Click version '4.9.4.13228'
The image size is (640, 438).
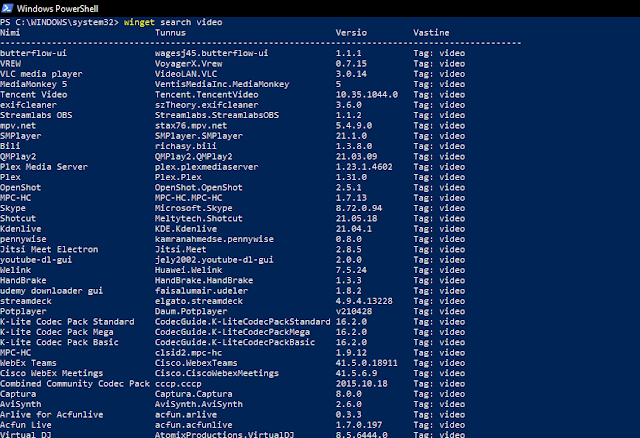[364, 301]
